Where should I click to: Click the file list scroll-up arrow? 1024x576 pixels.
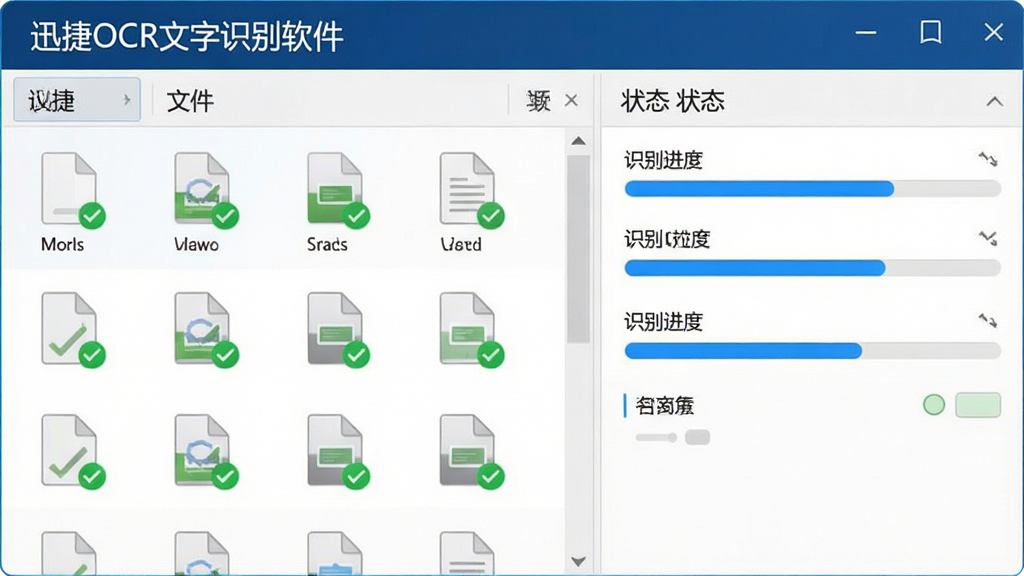(578, 141)
